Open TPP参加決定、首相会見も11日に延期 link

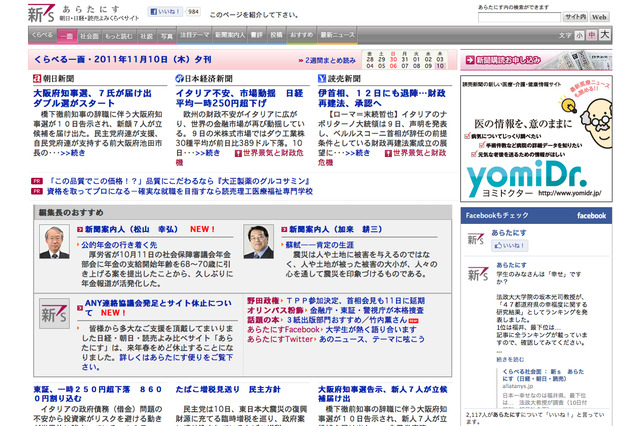356,301
